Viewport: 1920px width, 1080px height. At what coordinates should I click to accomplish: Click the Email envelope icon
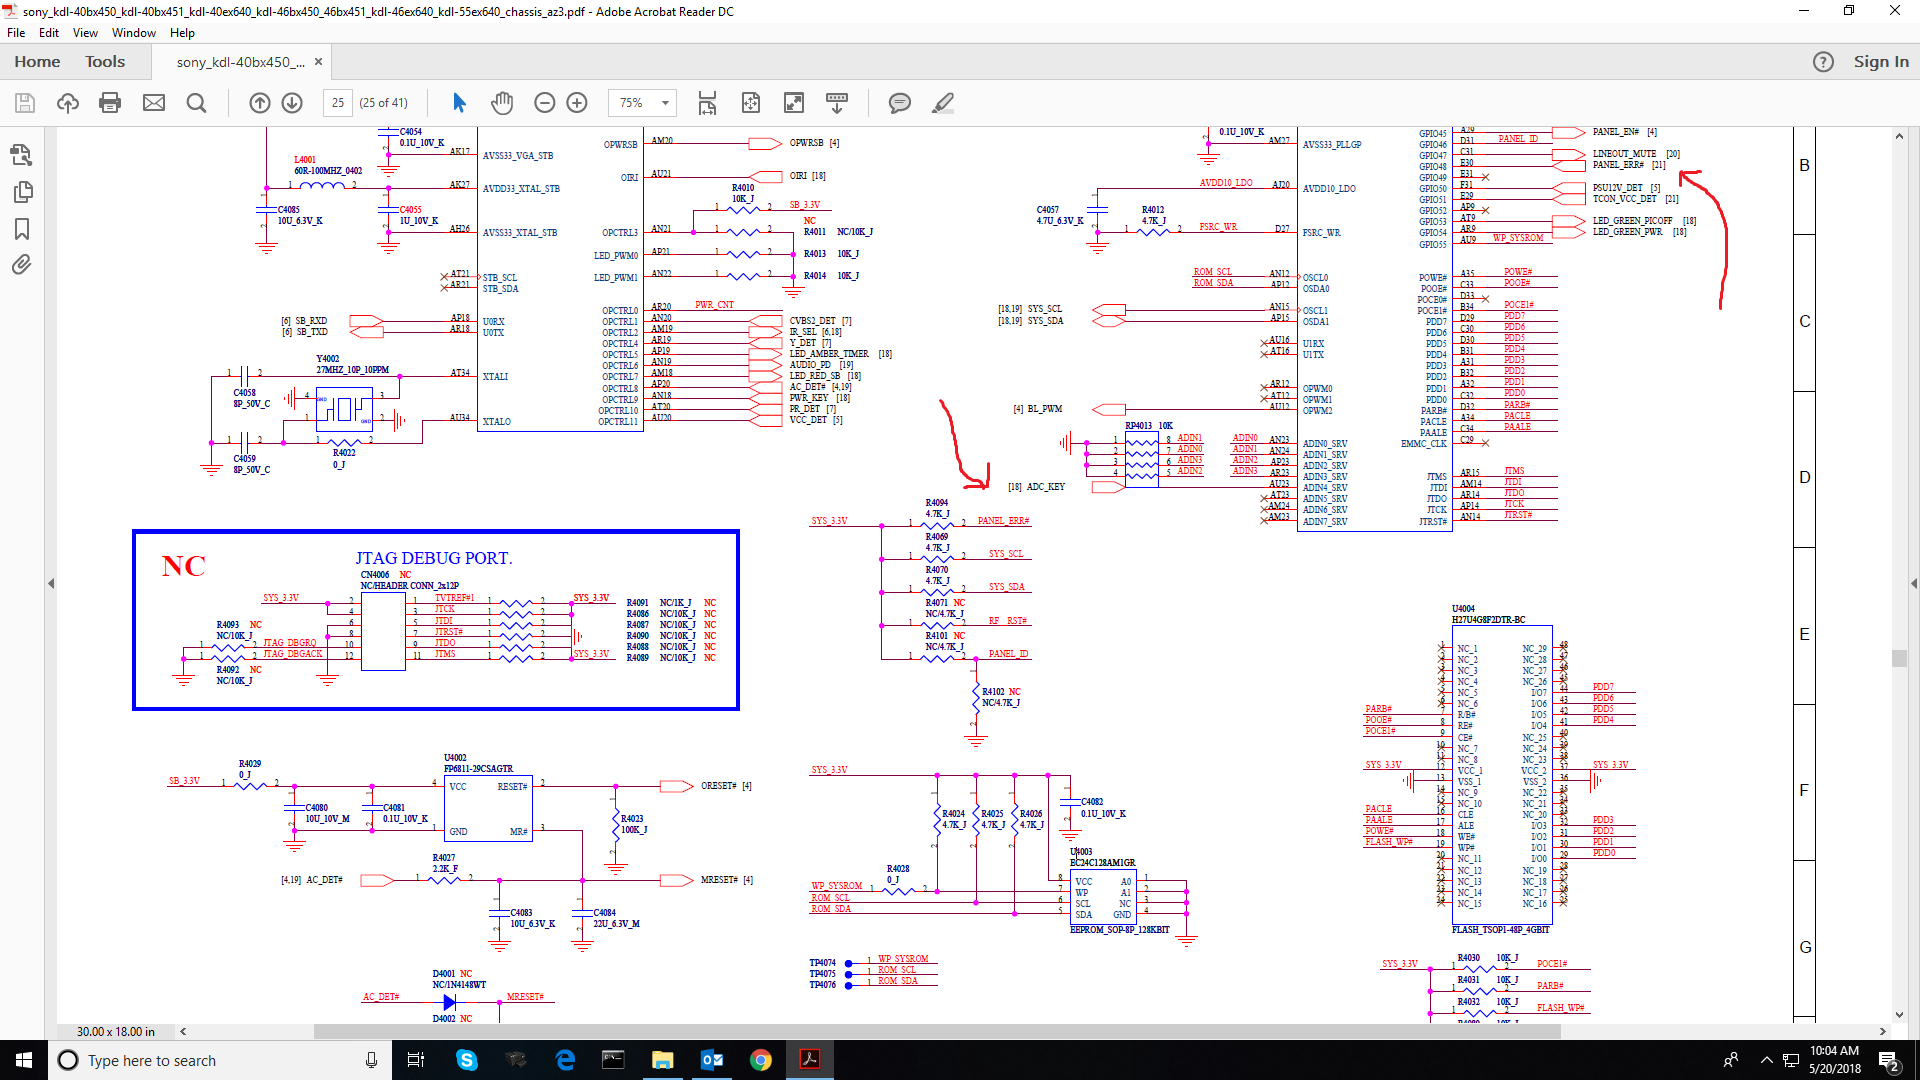pyautogui.click(x=154, y=103)
